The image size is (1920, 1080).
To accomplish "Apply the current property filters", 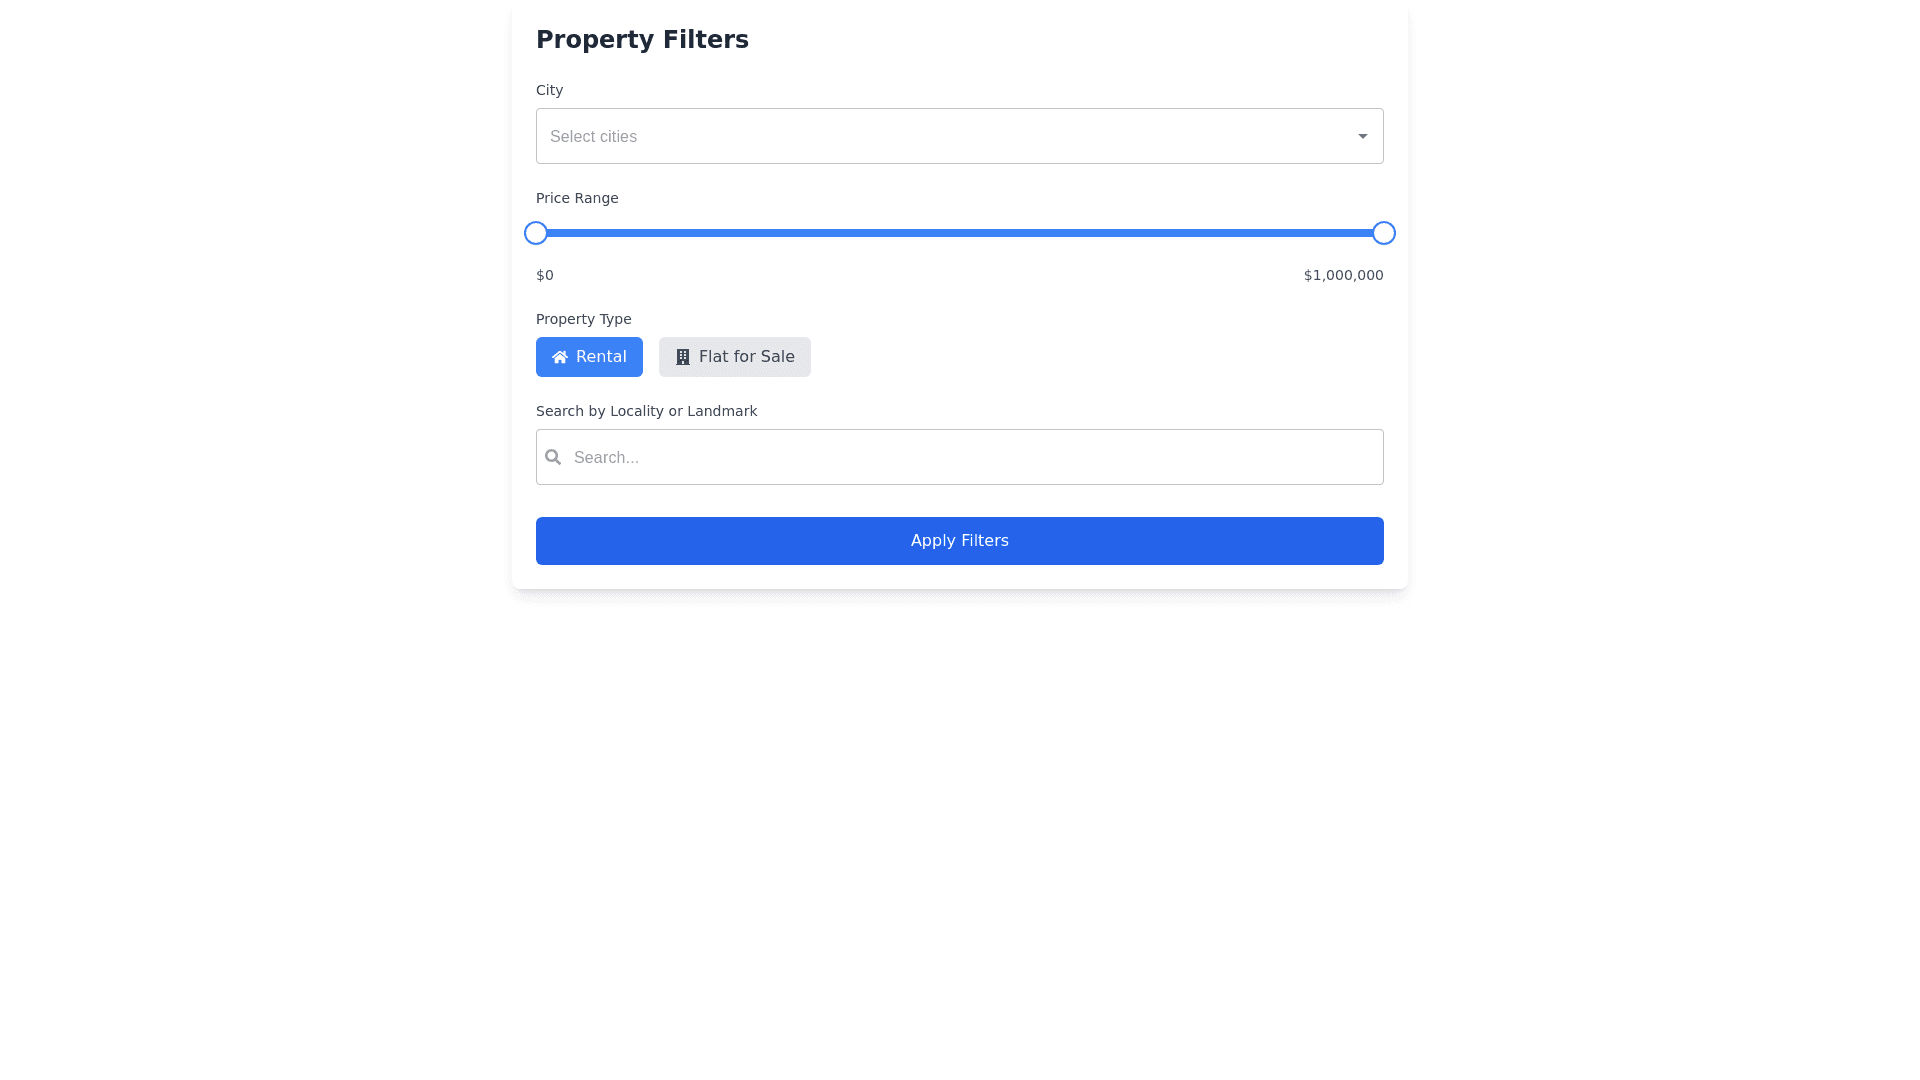I will tap(959, 540).
